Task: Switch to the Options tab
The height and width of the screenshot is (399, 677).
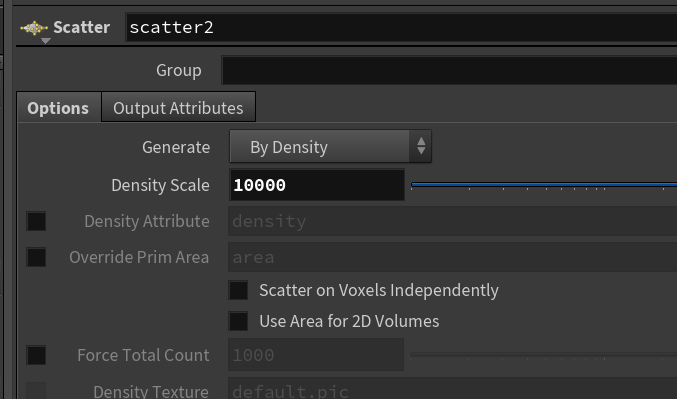Action: [58, 108]
